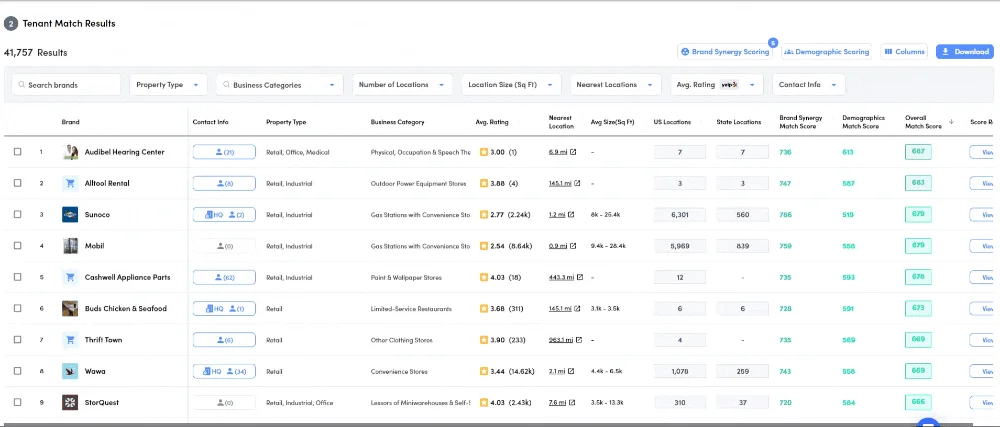
Task: Open Buds Chicken & Seafood logo thumbnail
Action: tap(70, 308)
